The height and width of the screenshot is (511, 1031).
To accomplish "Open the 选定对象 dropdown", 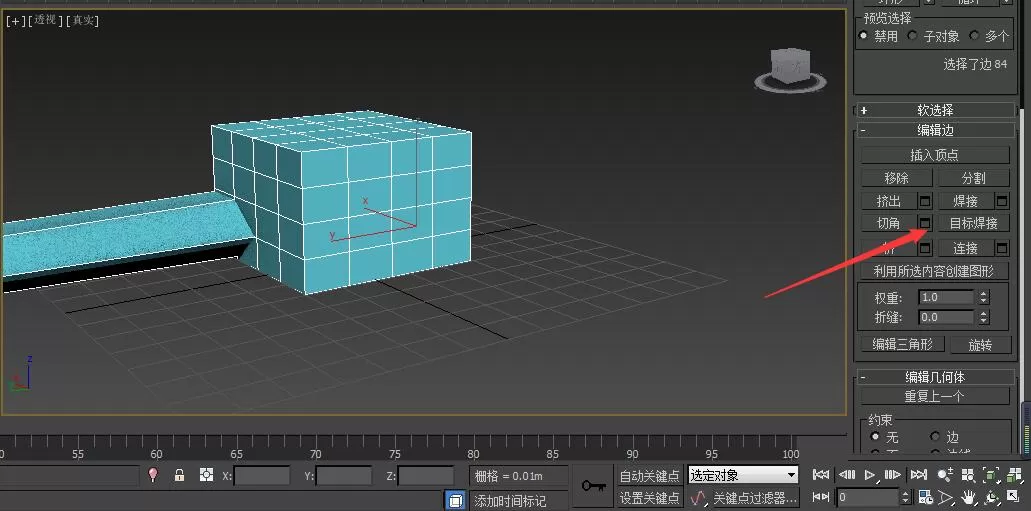I will [743, 475].
